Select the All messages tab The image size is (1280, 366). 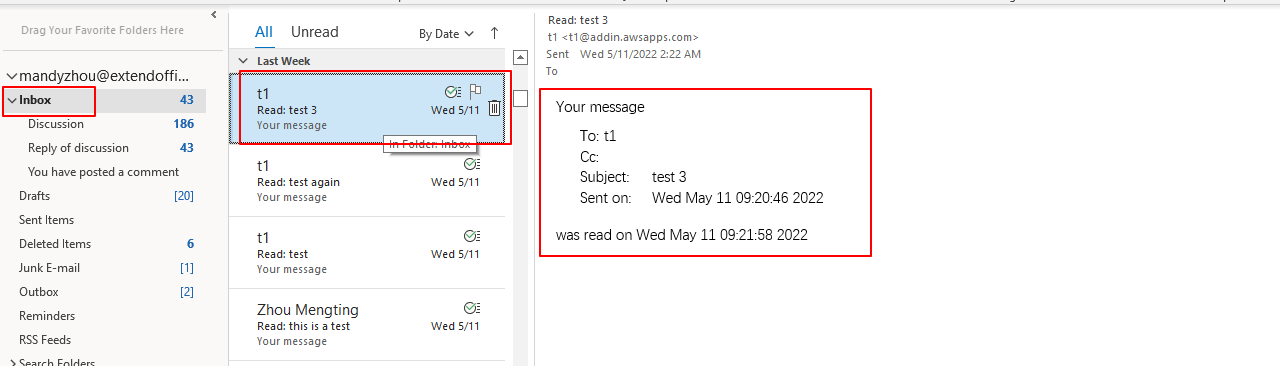264,32
